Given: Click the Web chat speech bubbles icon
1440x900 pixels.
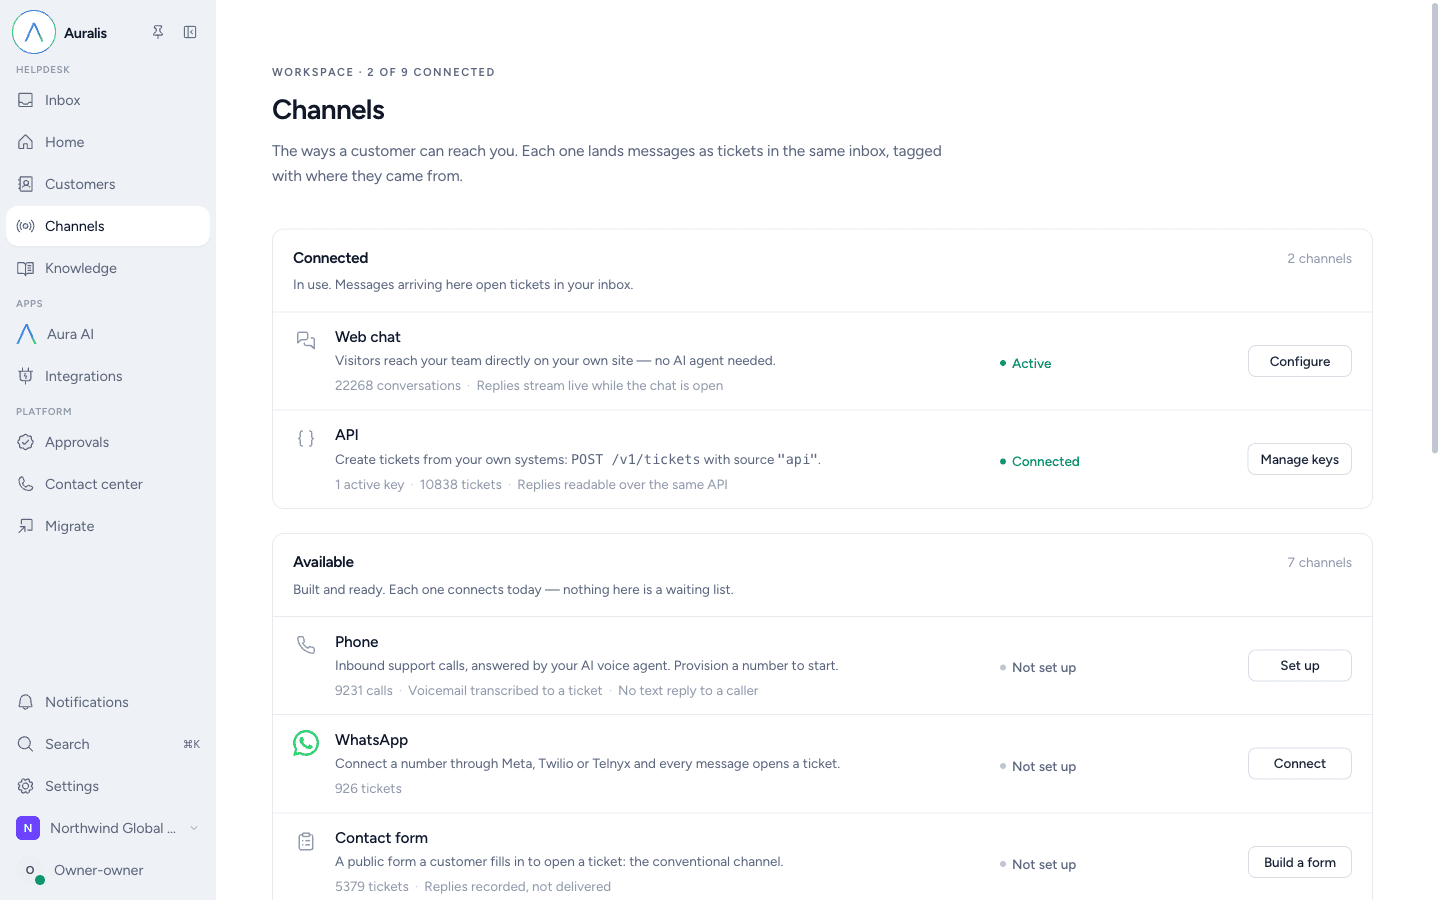Looking at the screenshot, I should tap(306, 340).
